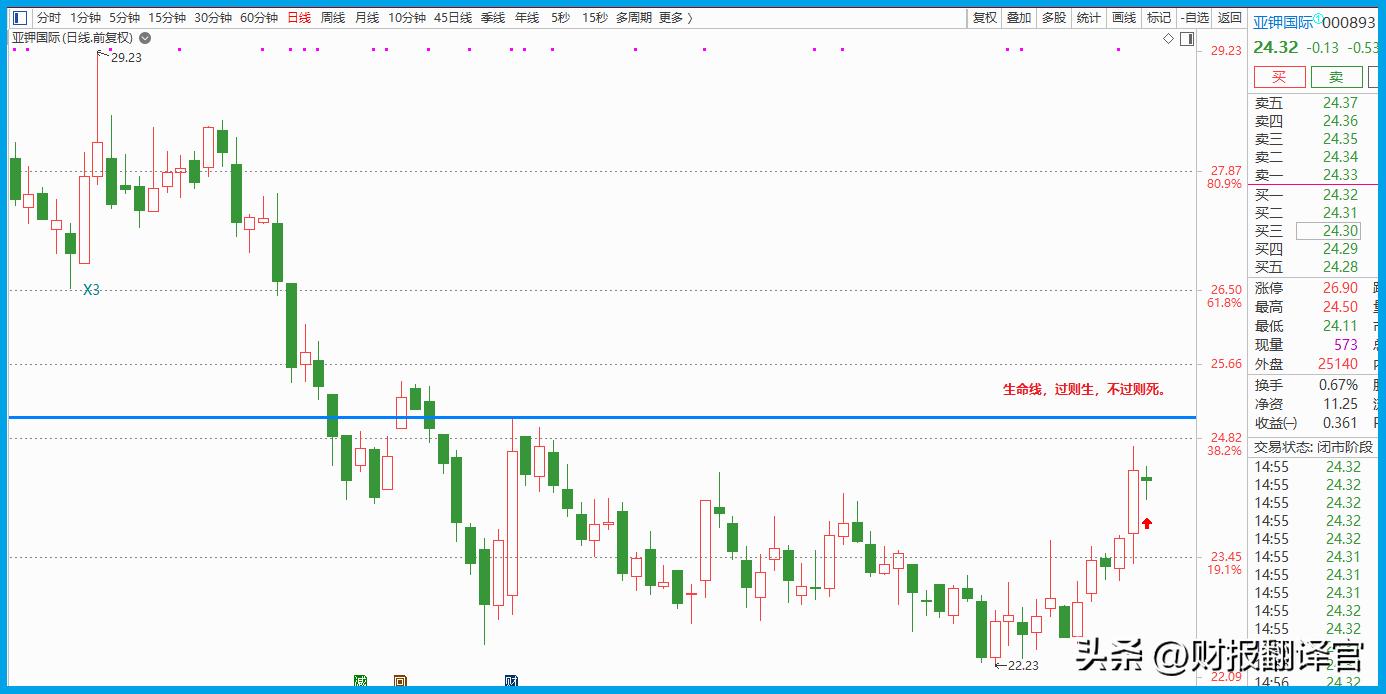Open the chart title dropdown arrow
1386x694 pixels.
145,38
